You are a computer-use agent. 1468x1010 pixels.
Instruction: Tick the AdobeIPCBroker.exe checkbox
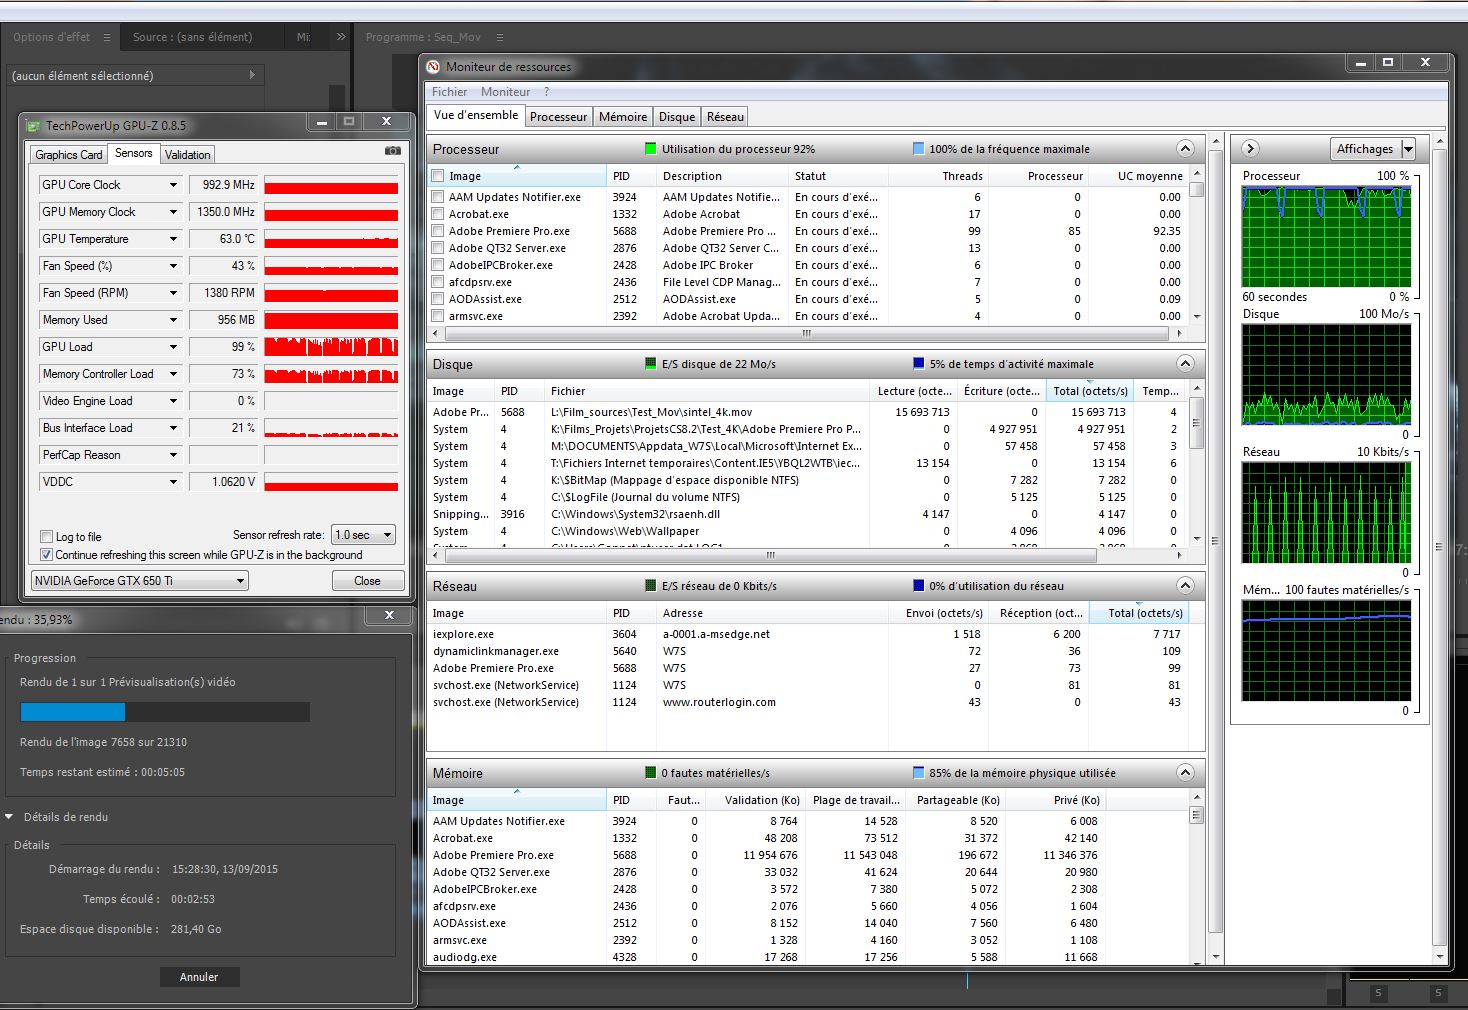click(437, 265)
